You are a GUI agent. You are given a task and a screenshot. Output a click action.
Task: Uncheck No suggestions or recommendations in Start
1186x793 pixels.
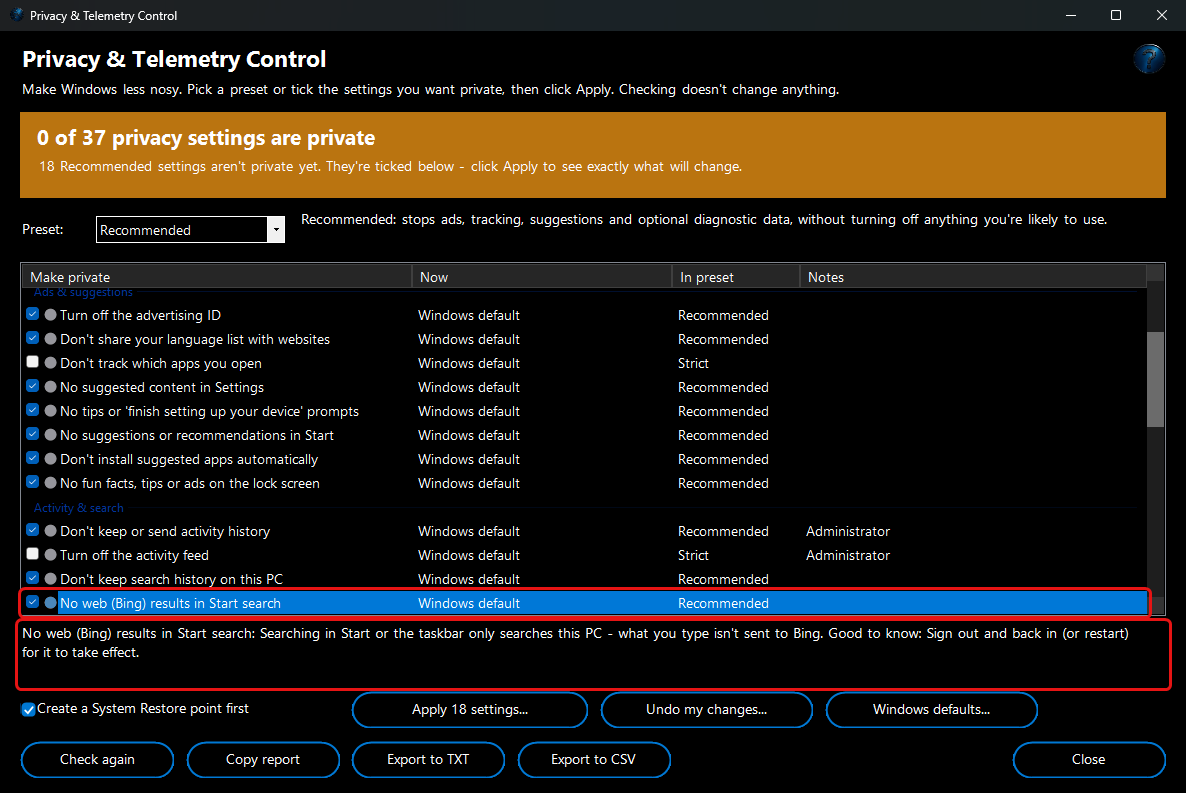33,434
